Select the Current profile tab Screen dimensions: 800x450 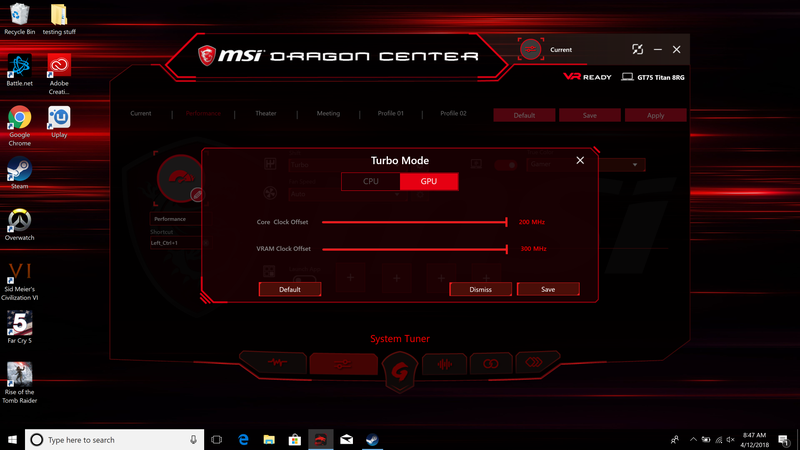point(140,113)
